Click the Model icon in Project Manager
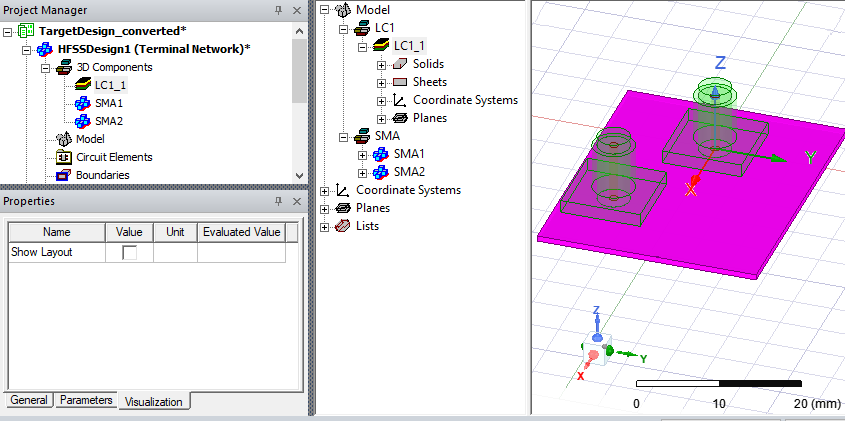 click(64, 139)
